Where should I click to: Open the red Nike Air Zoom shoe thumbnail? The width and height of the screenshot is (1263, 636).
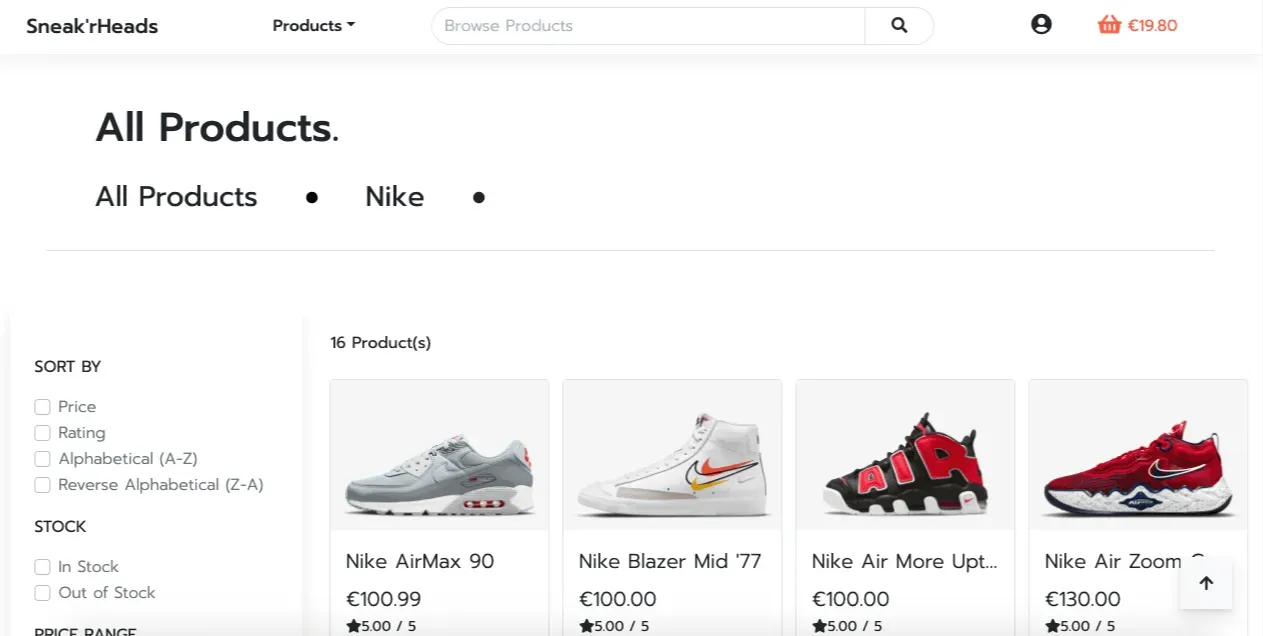pos(1138,455)
